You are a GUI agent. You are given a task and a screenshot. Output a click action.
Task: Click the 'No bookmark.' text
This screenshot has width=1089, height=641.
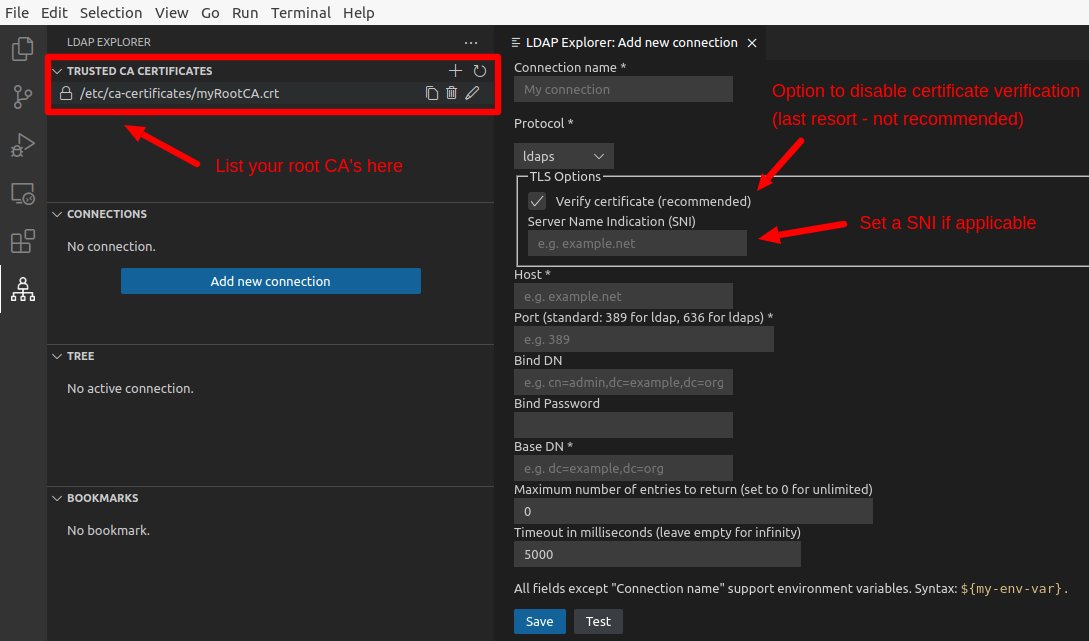coord(108,531)
